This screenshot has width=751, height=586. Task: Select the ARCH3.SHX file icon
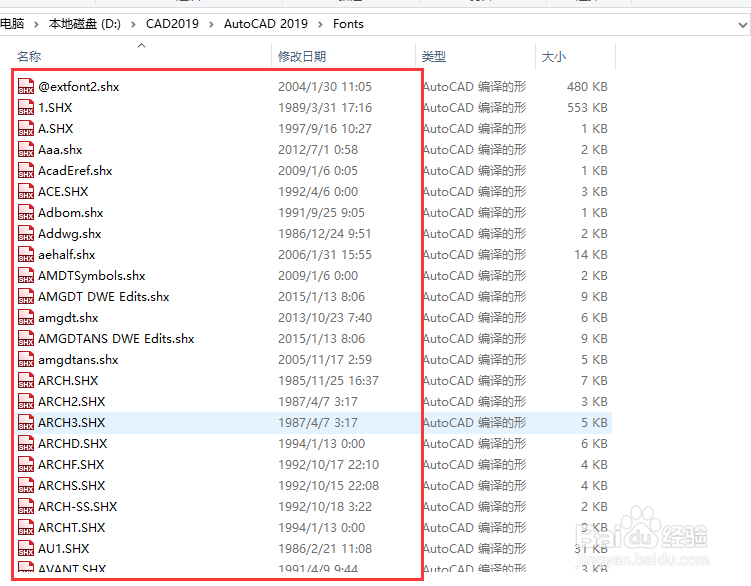(x=26, y=423)
